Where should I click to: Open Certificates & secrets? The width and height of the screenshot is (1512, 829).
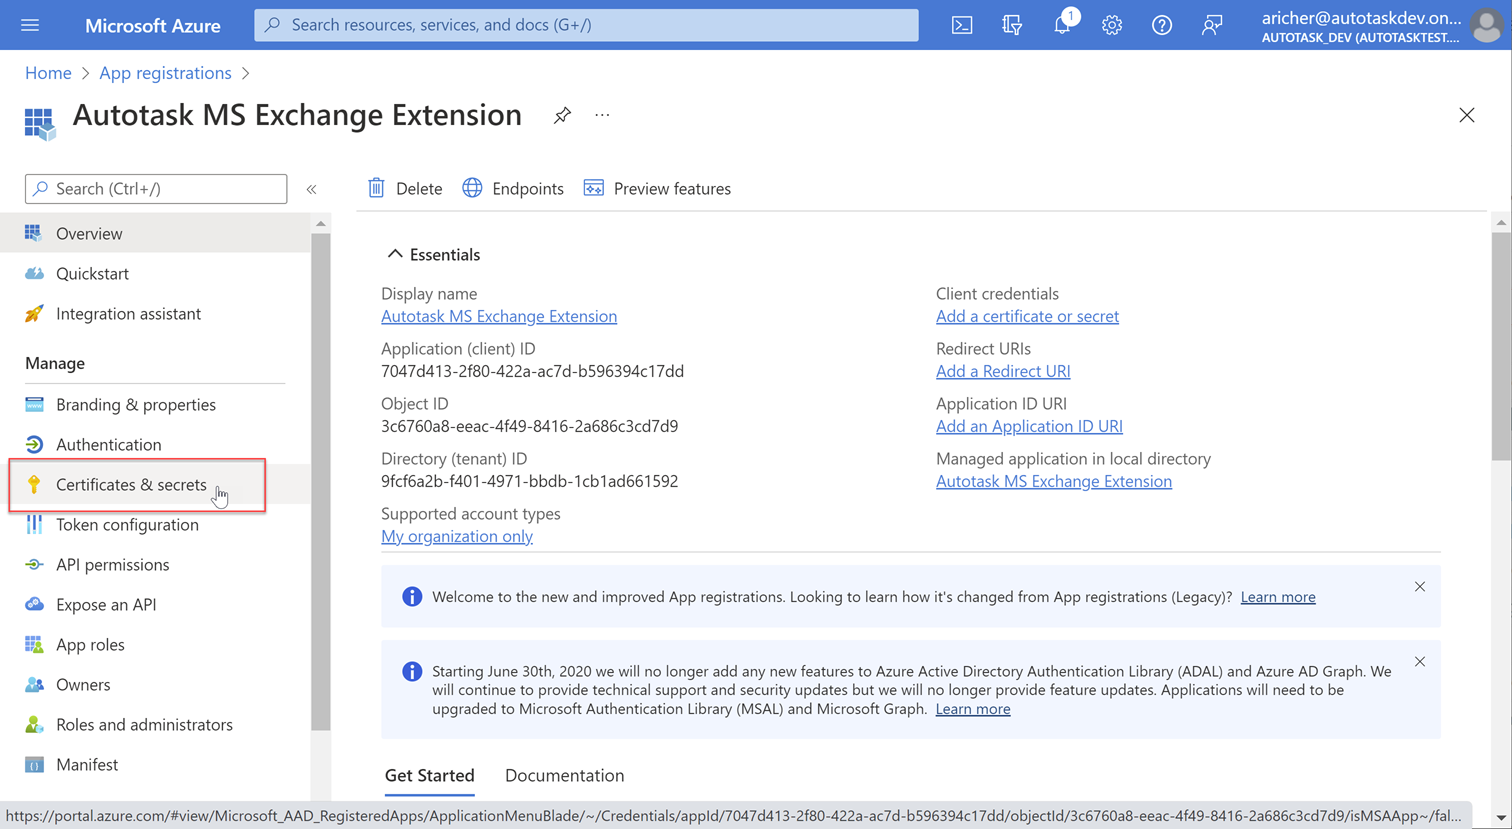click(x=155, y=484)
